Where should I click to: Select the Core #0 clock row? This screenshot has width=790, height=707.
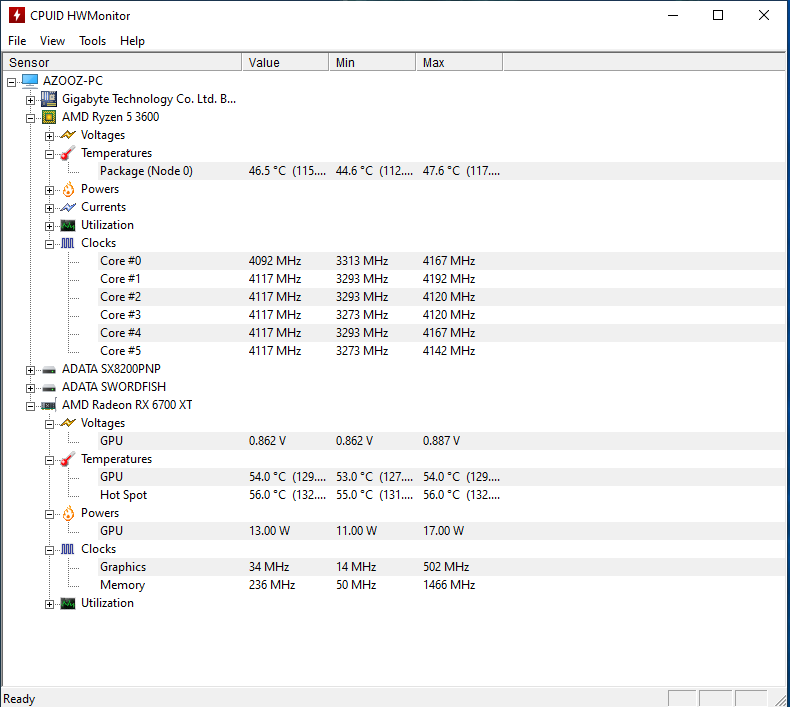click(443, 261)
